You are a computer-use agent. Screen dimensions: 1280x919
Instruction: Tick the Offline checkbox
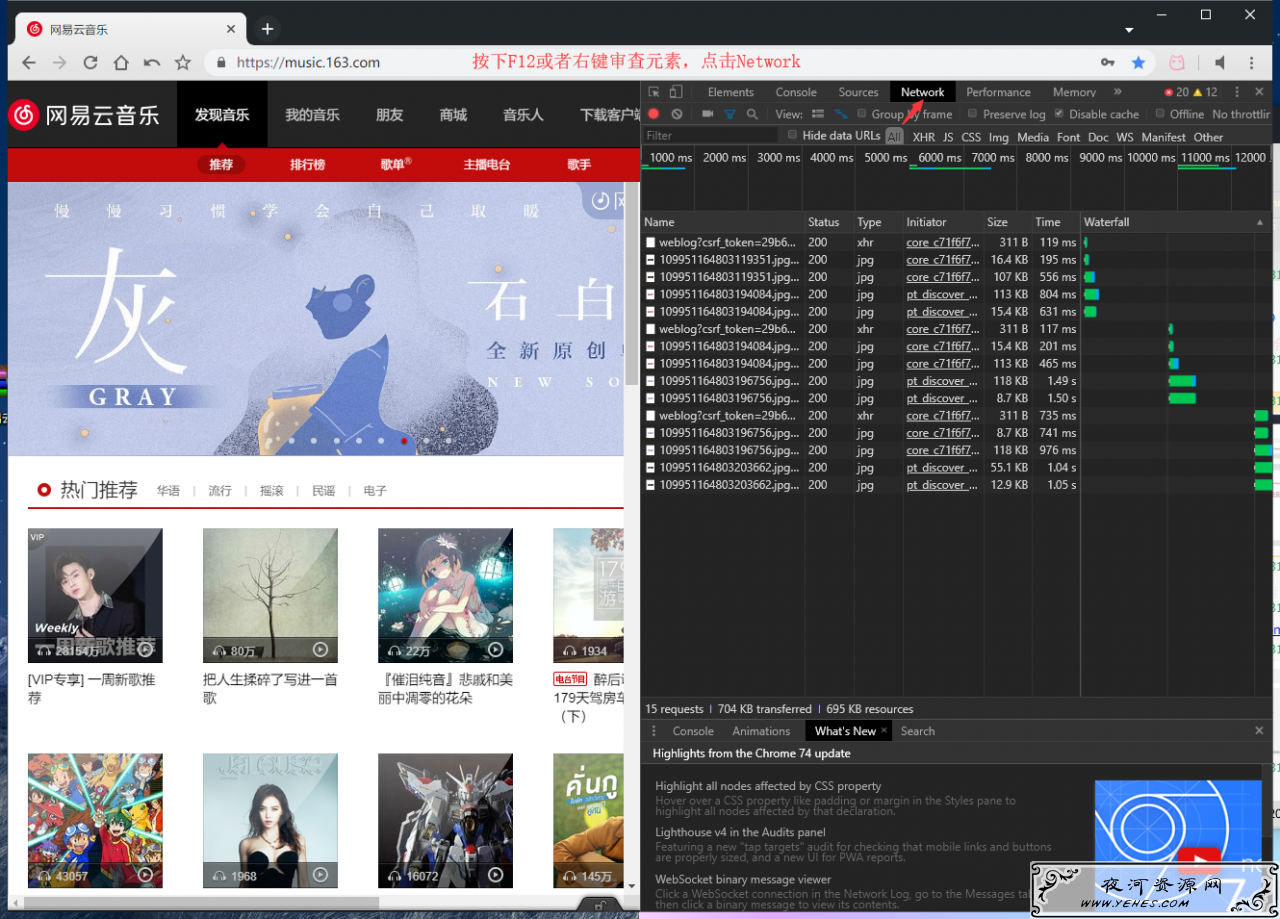pyautogui.click(x=1160, y=114)
